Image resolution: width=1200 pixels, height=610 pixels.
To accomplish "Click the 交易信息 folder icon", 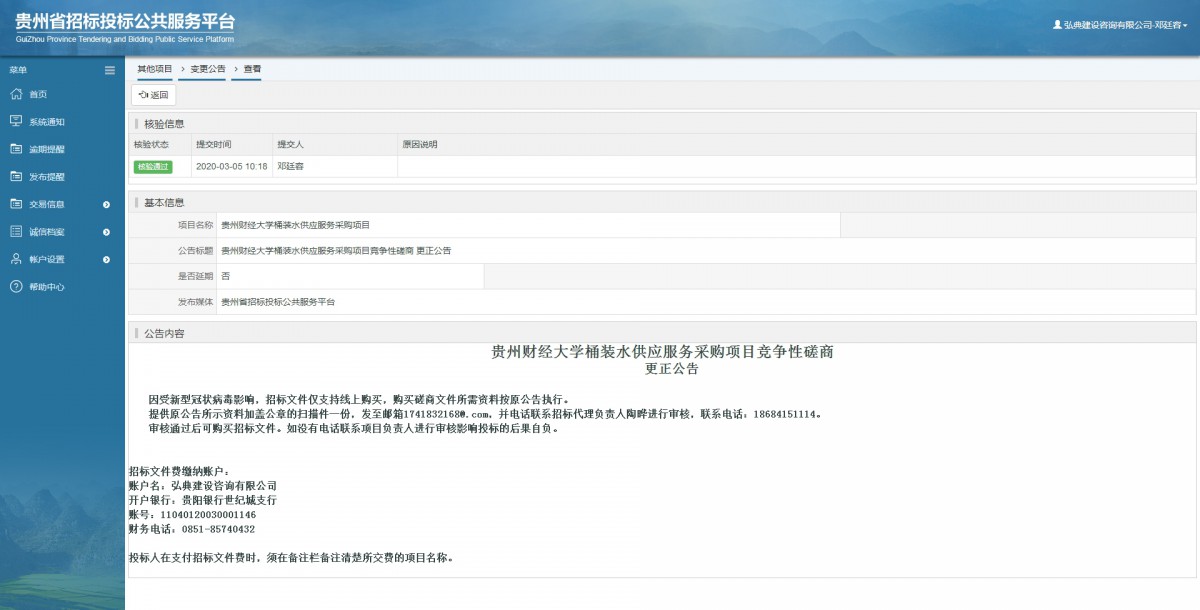I will pyautogui.click(x=15, y=204).
